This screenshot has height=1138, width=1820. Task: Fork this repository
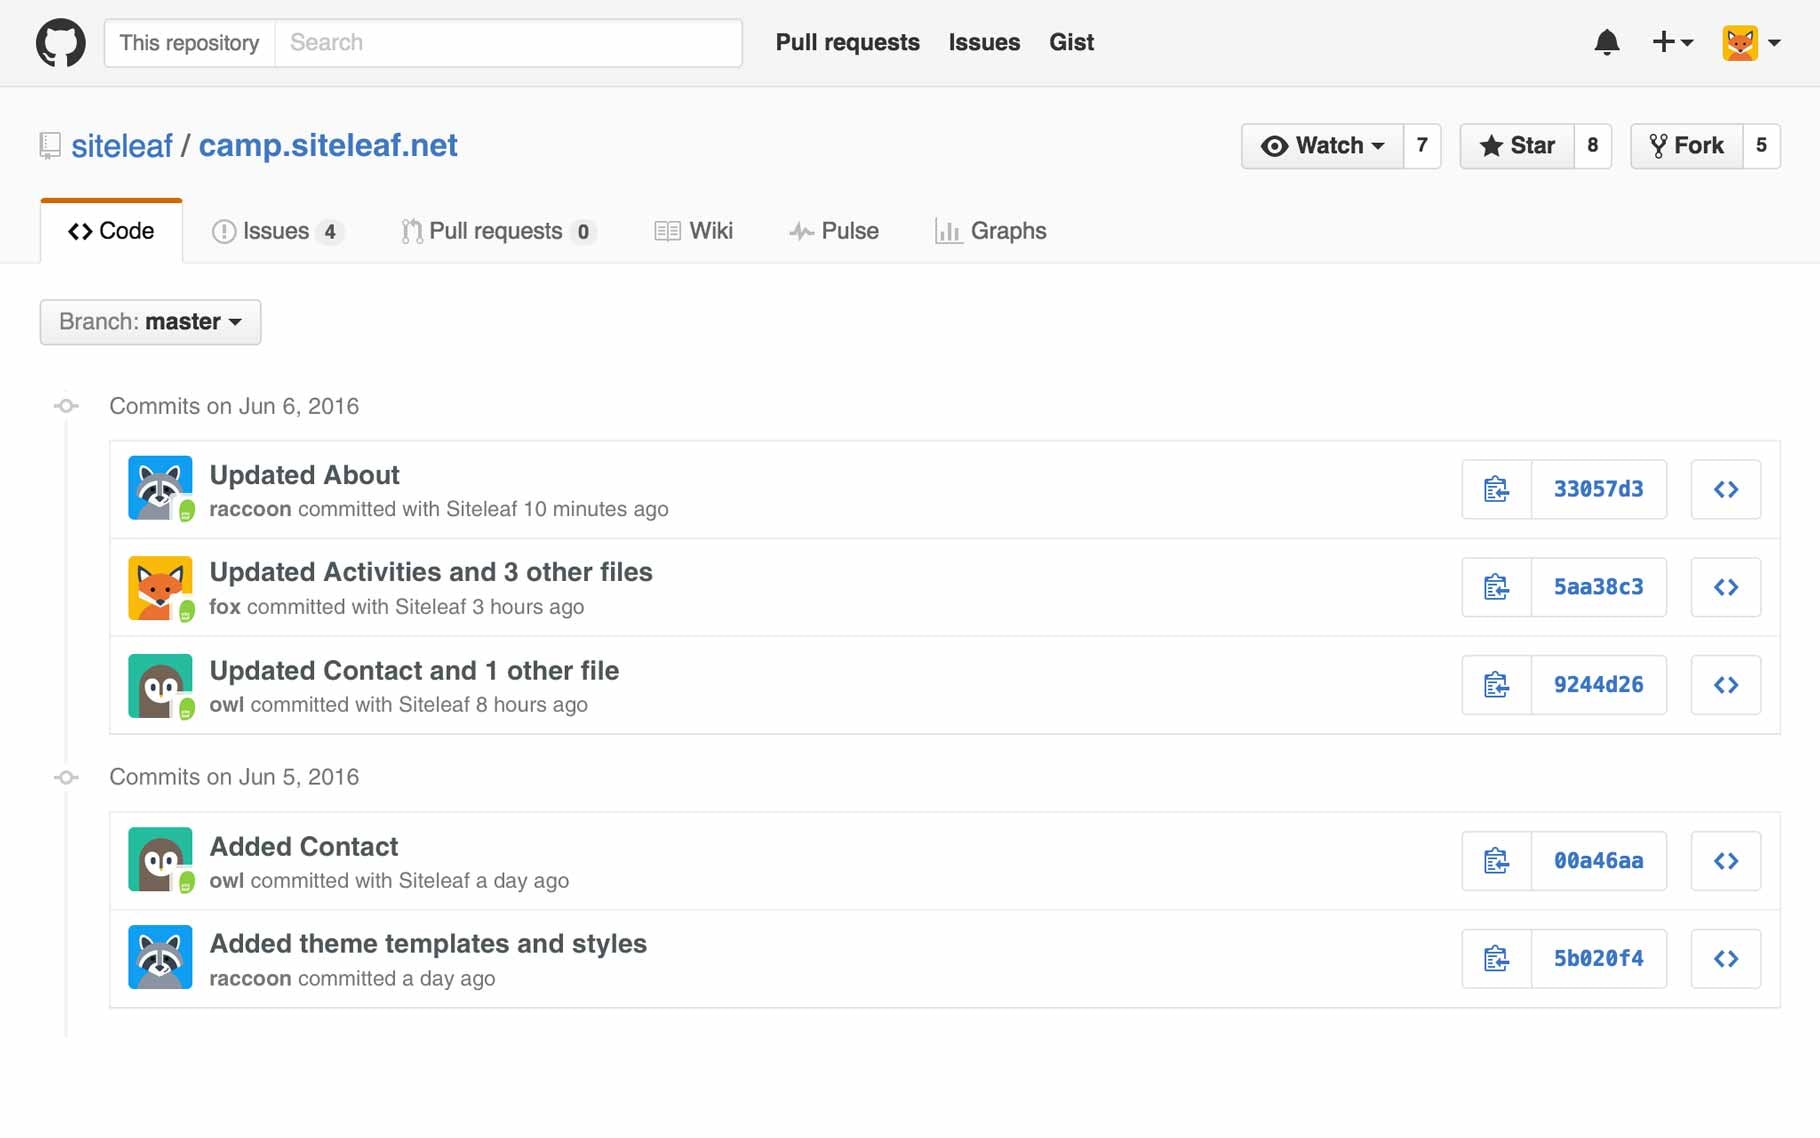click(x=1687, y=146)
